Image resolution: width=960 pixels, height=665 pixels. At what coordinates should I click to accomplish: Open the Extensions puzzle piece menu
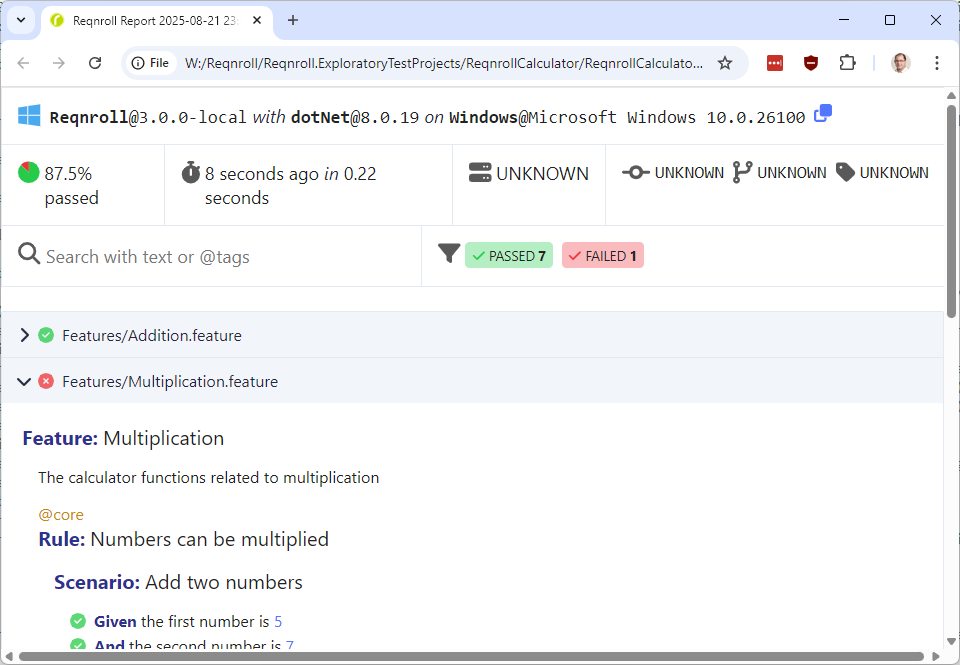coord(847,63)
